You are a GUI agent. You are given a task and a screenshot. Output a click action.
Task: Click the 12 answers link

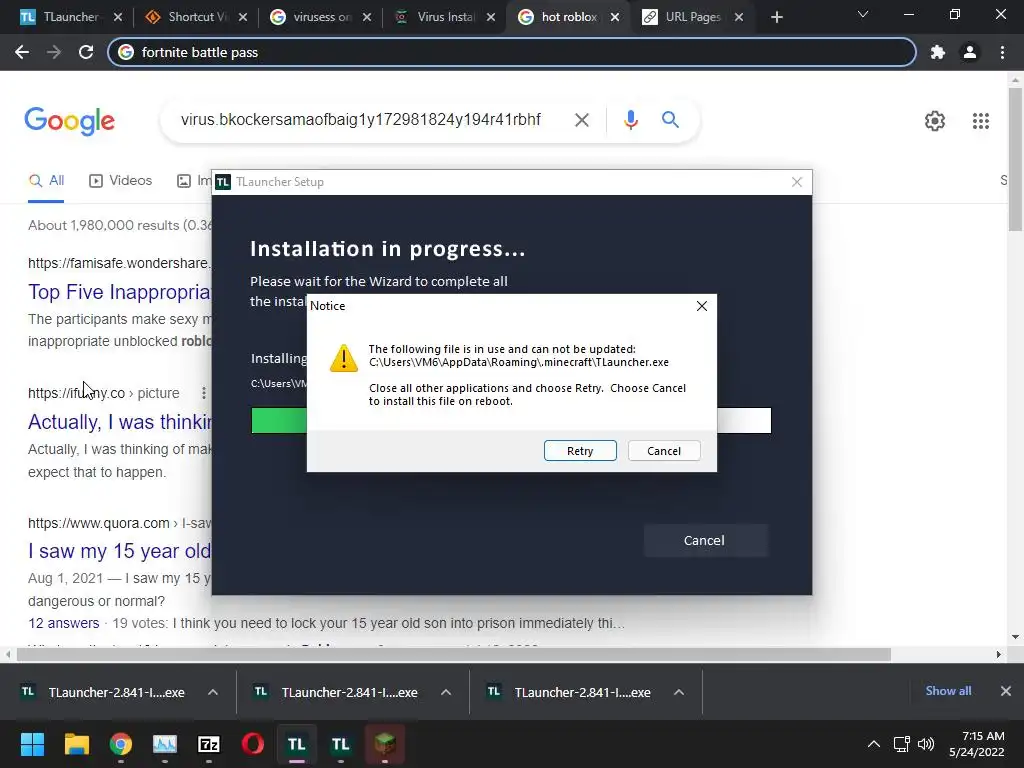click(x=63, y=623)
